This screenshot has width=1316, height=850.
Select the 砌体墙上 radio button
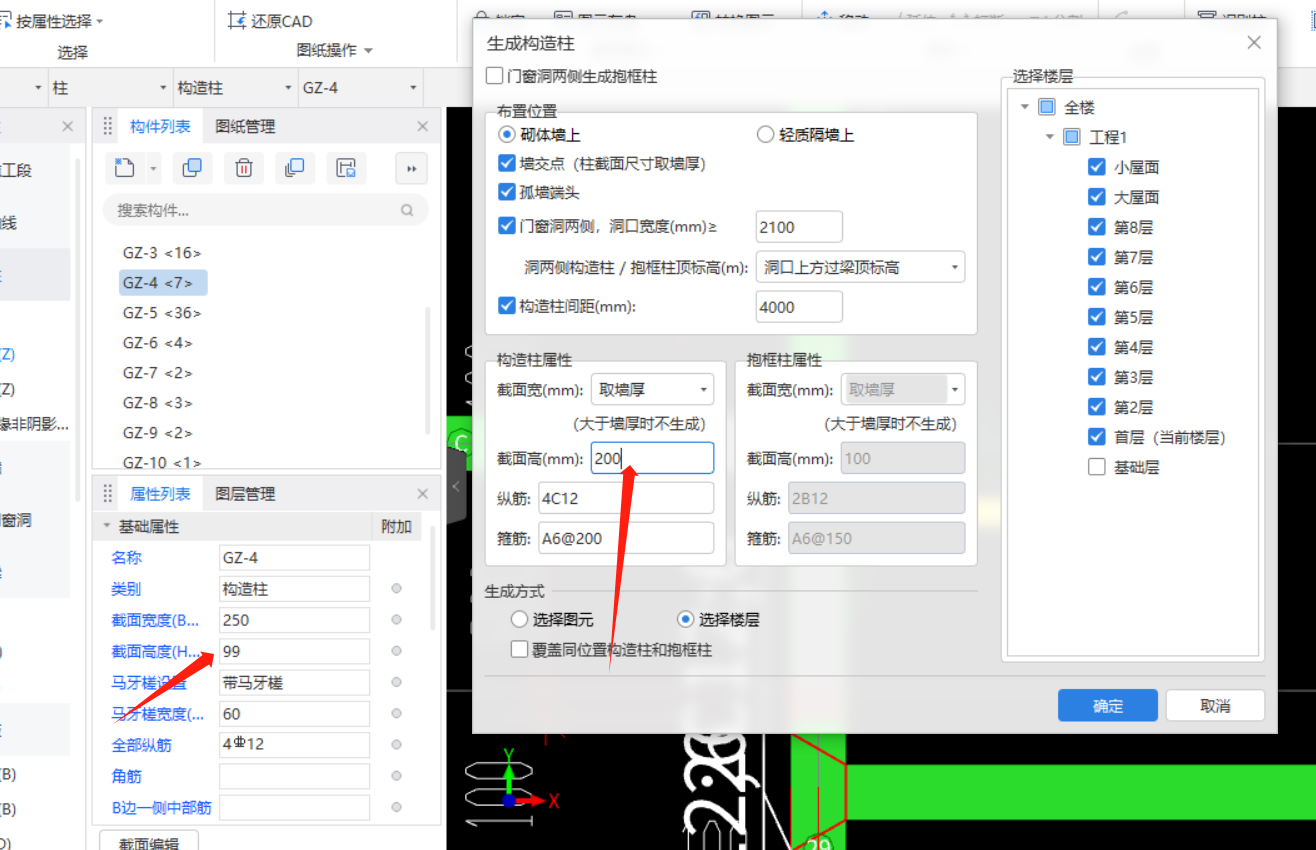506,134
